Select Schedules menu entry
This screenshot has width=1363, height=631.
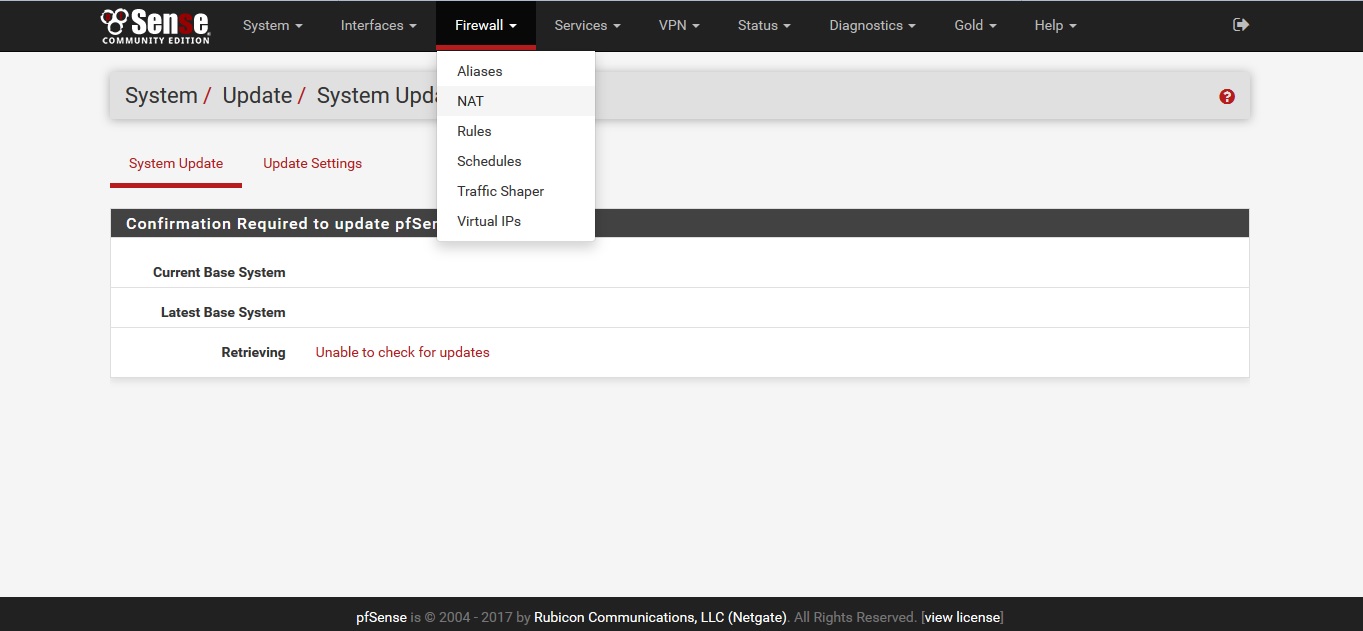click(x=489, y=161)
